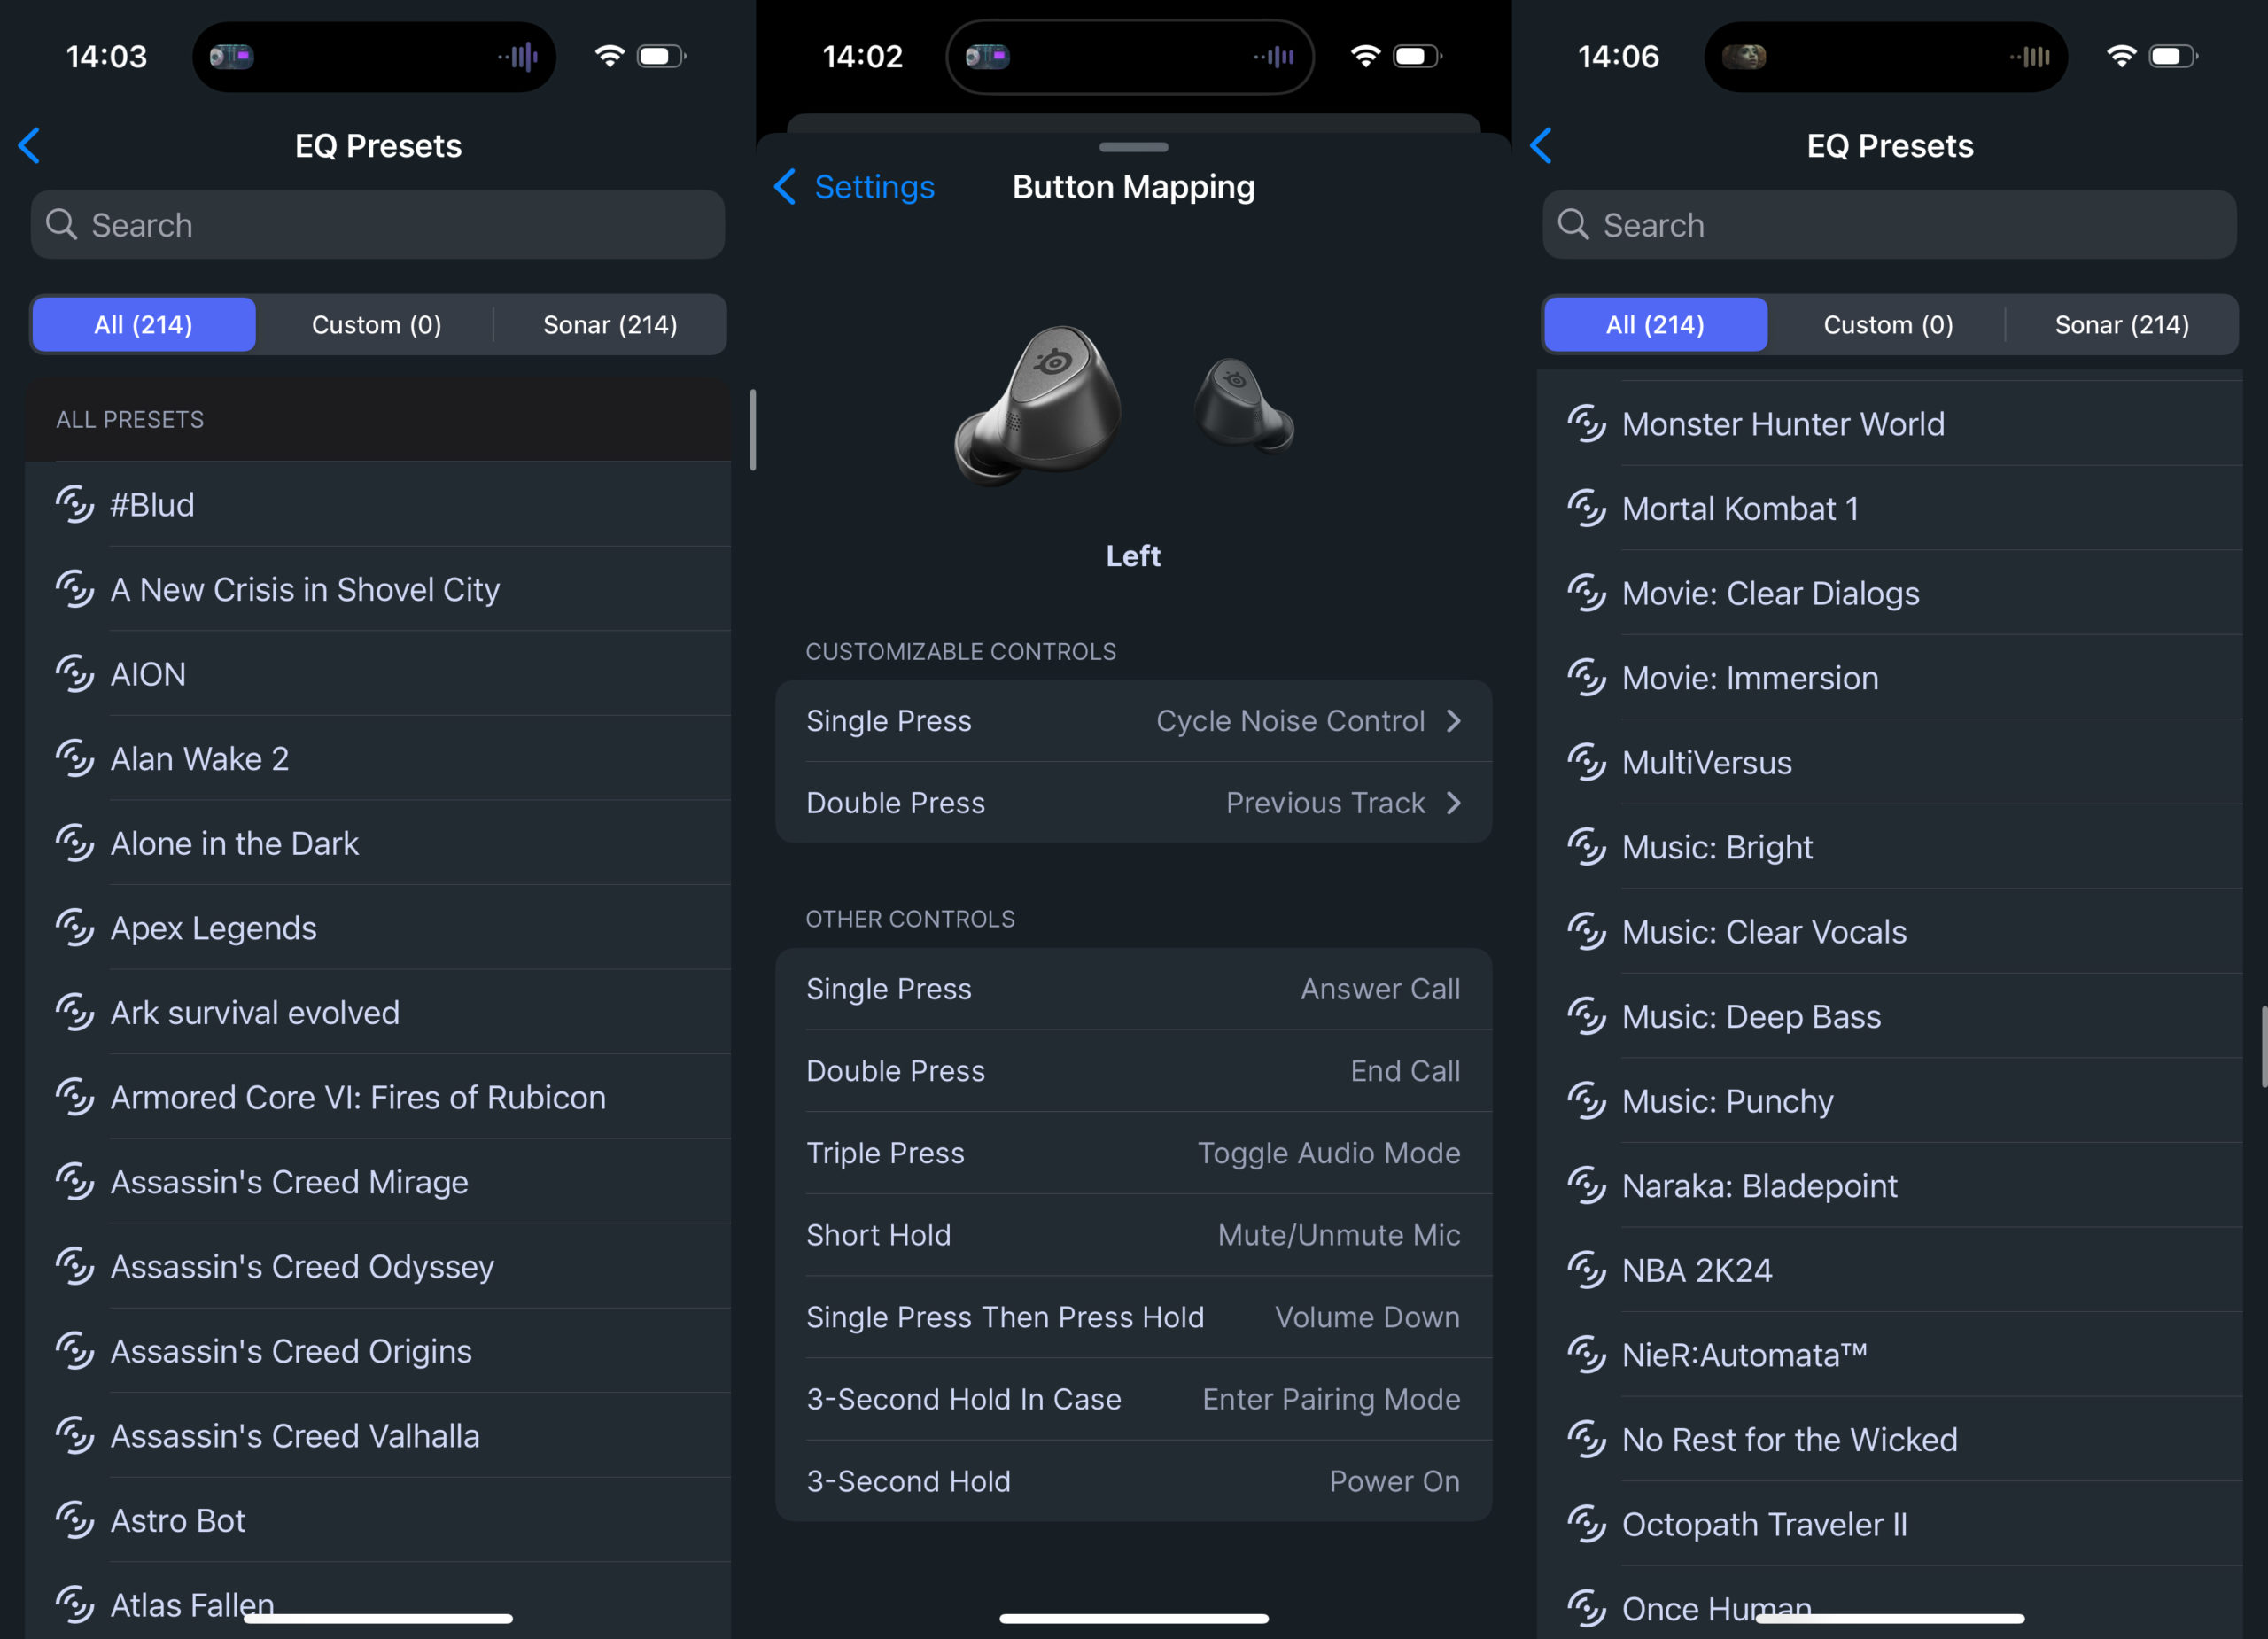Image resolution: width=2268 pixels, height=1639 pixels.
Task: Click the preset icon beside Ark survival evolved
Action: click(75, 1013)
